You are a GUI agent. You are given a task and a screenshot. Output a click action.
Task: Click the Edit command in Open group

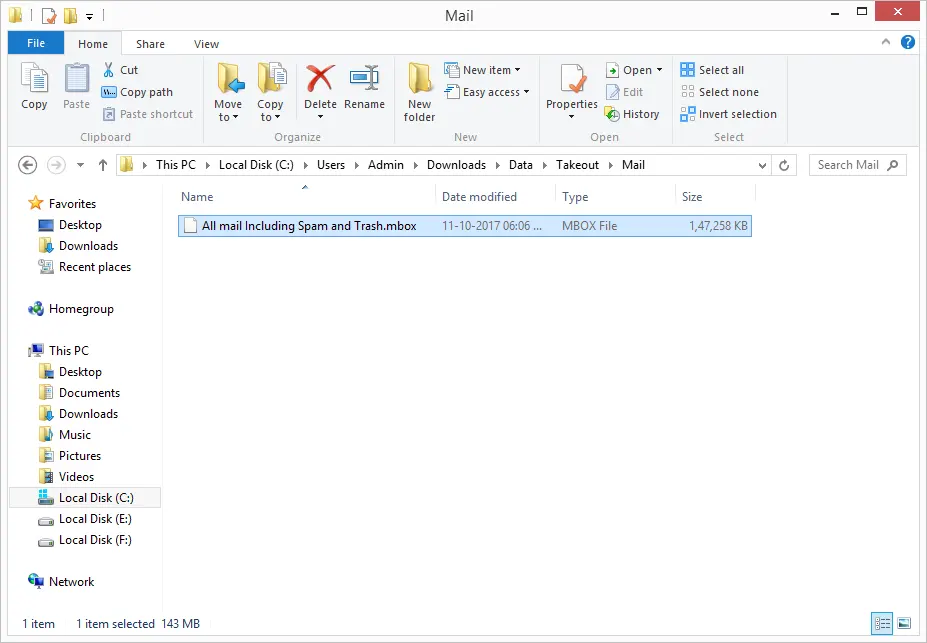pos(625,92)
